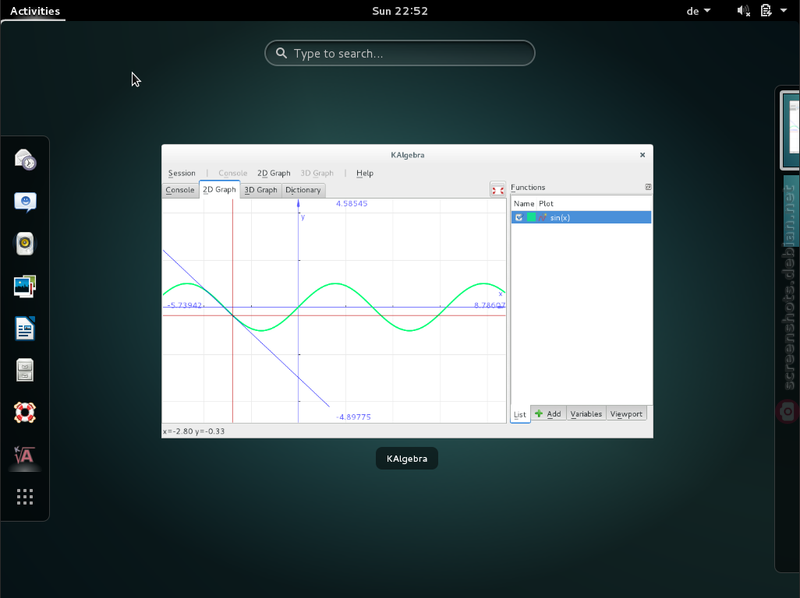The image size is (800, 598).
Task: Click the -4.89775 axis value
Action: pos(353,417)
